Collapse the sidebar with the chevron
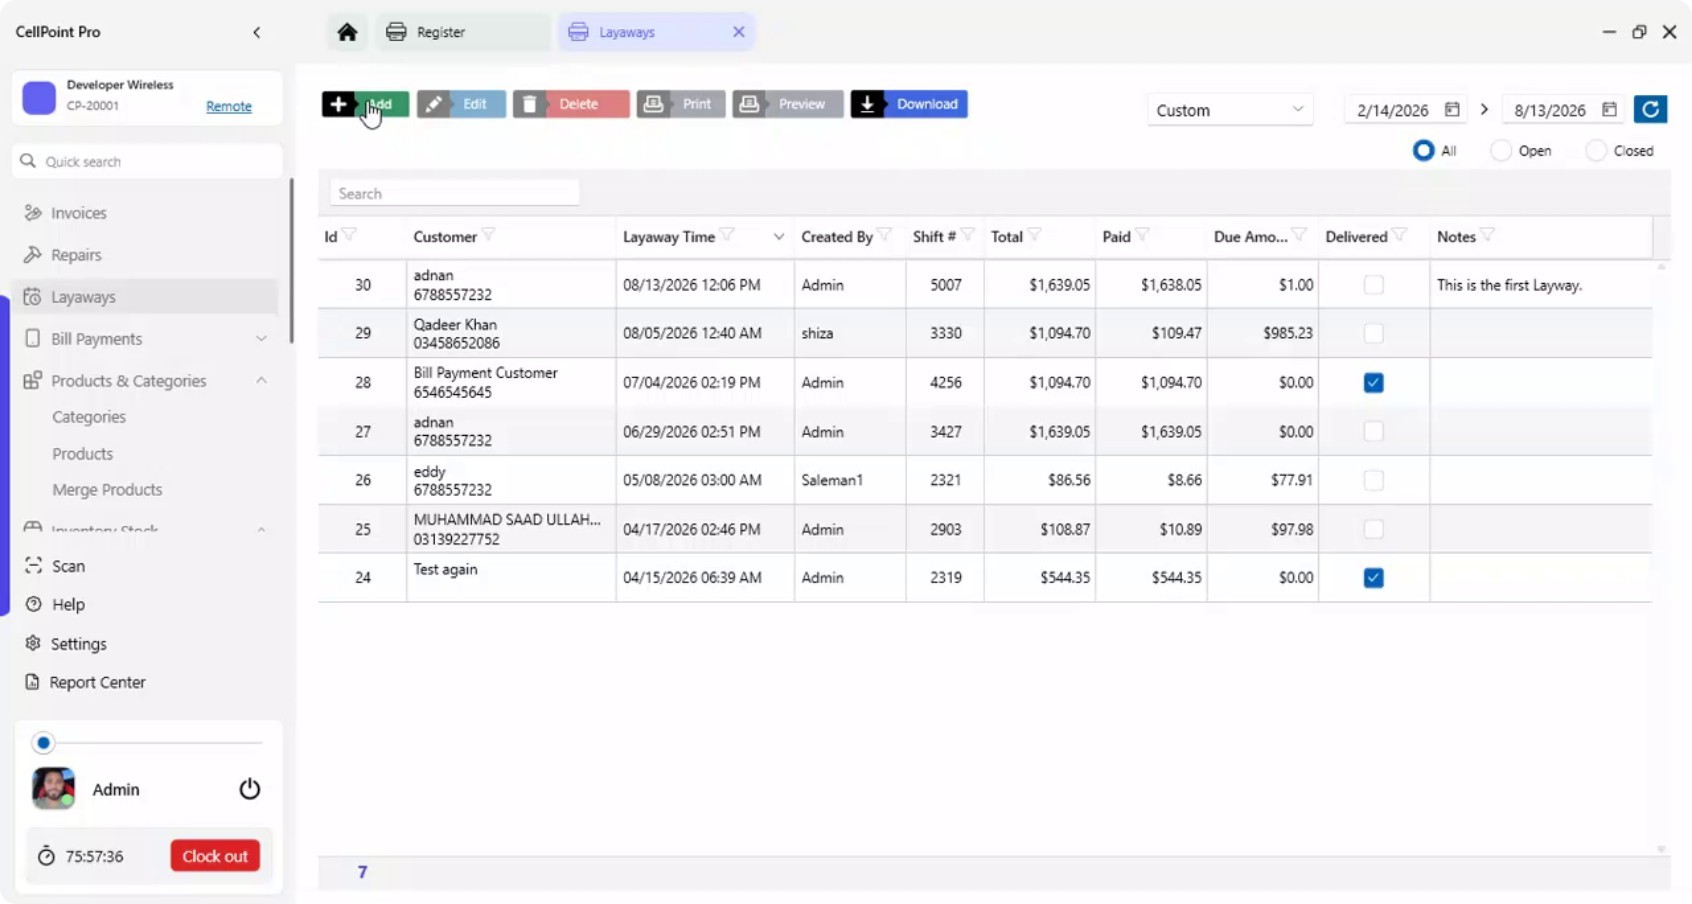The width and height of the screenshot is (1692, 904). click(257, 32)
